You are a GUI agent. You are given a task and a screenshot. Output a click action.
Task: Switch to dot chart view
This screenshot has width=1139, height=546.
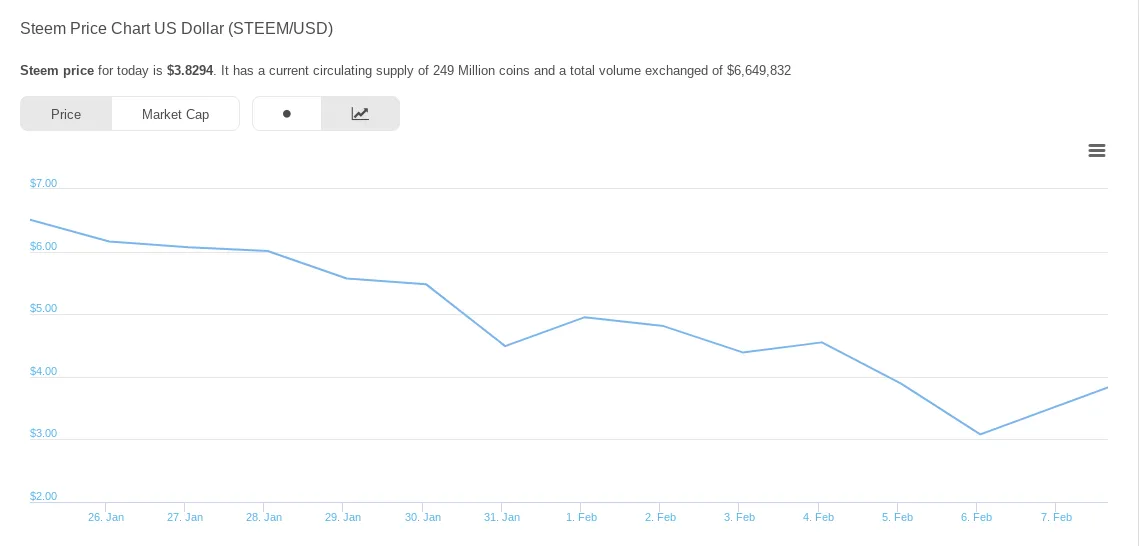(x=287, y=114)
